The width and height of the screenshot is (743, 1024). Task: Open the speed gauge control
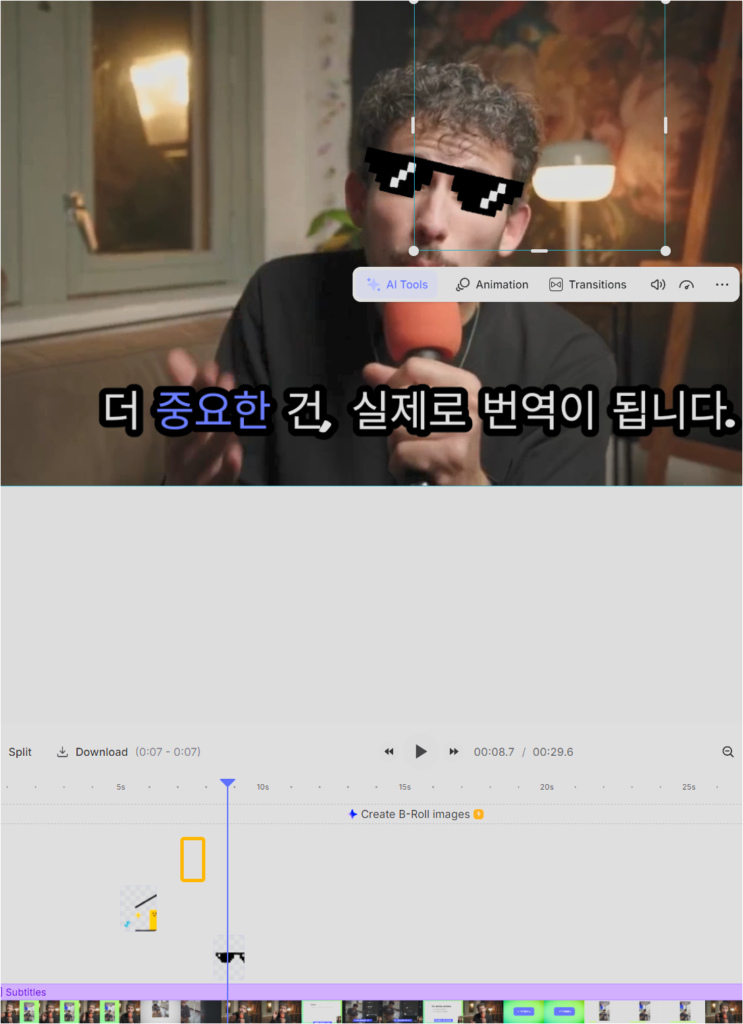(x=686, y=285)
